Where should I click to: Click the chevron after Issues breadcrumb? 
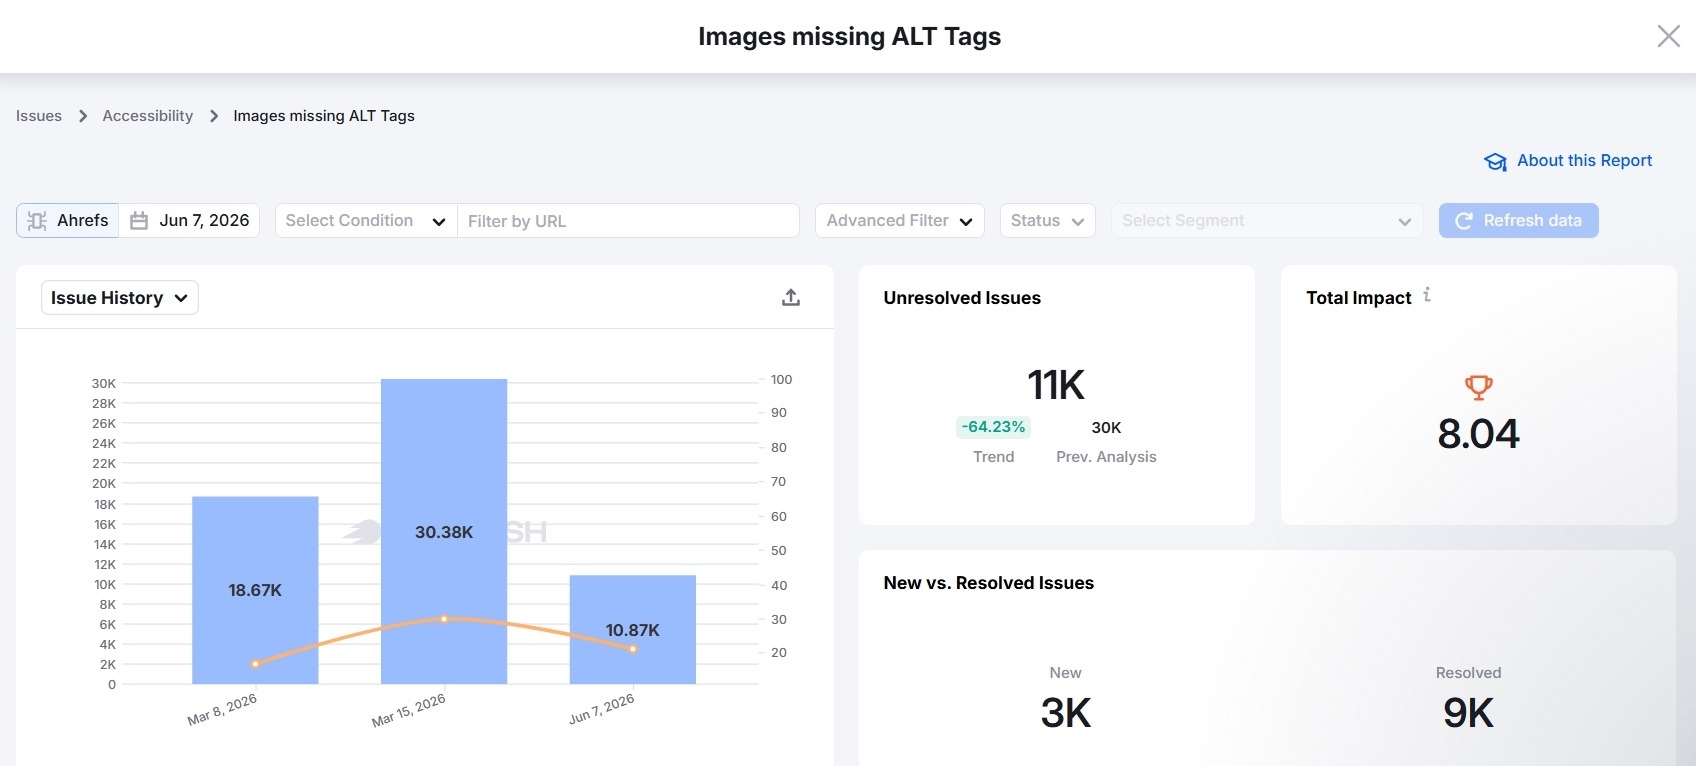point(83,116)
